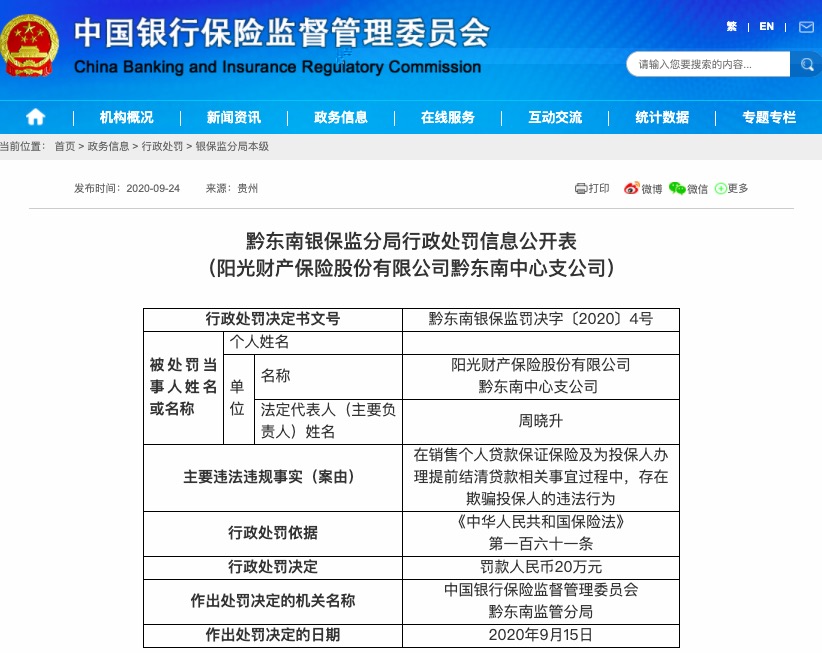822x653 pixels.
Task: Click the home icon in navigation bar
Action: [36, 117]
